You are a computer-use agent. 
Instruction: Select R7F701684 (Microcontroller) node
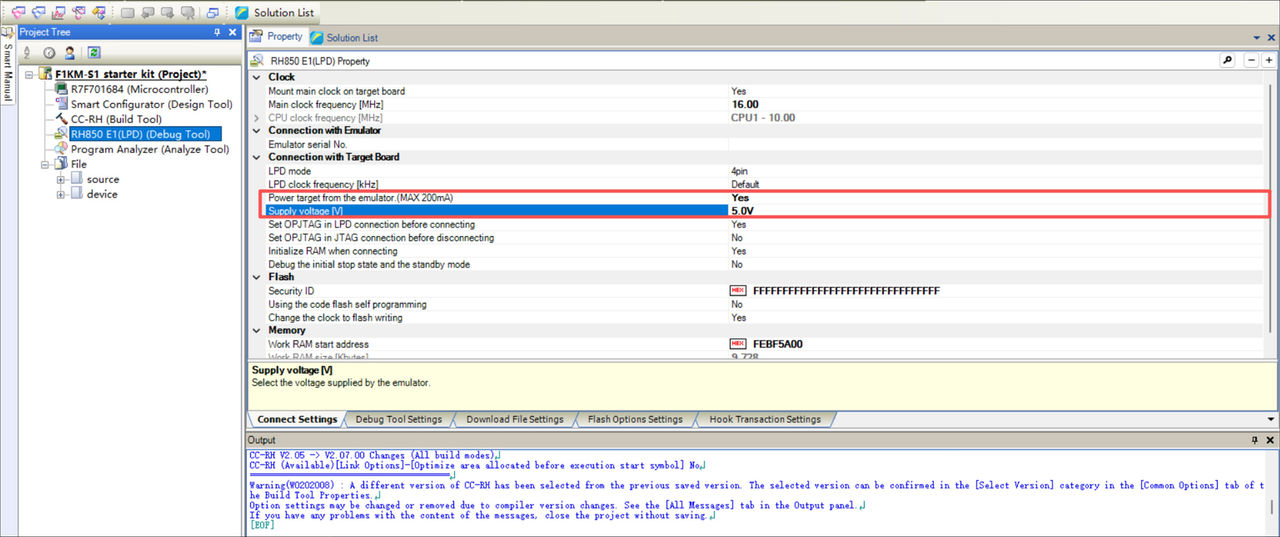point(139,89)
